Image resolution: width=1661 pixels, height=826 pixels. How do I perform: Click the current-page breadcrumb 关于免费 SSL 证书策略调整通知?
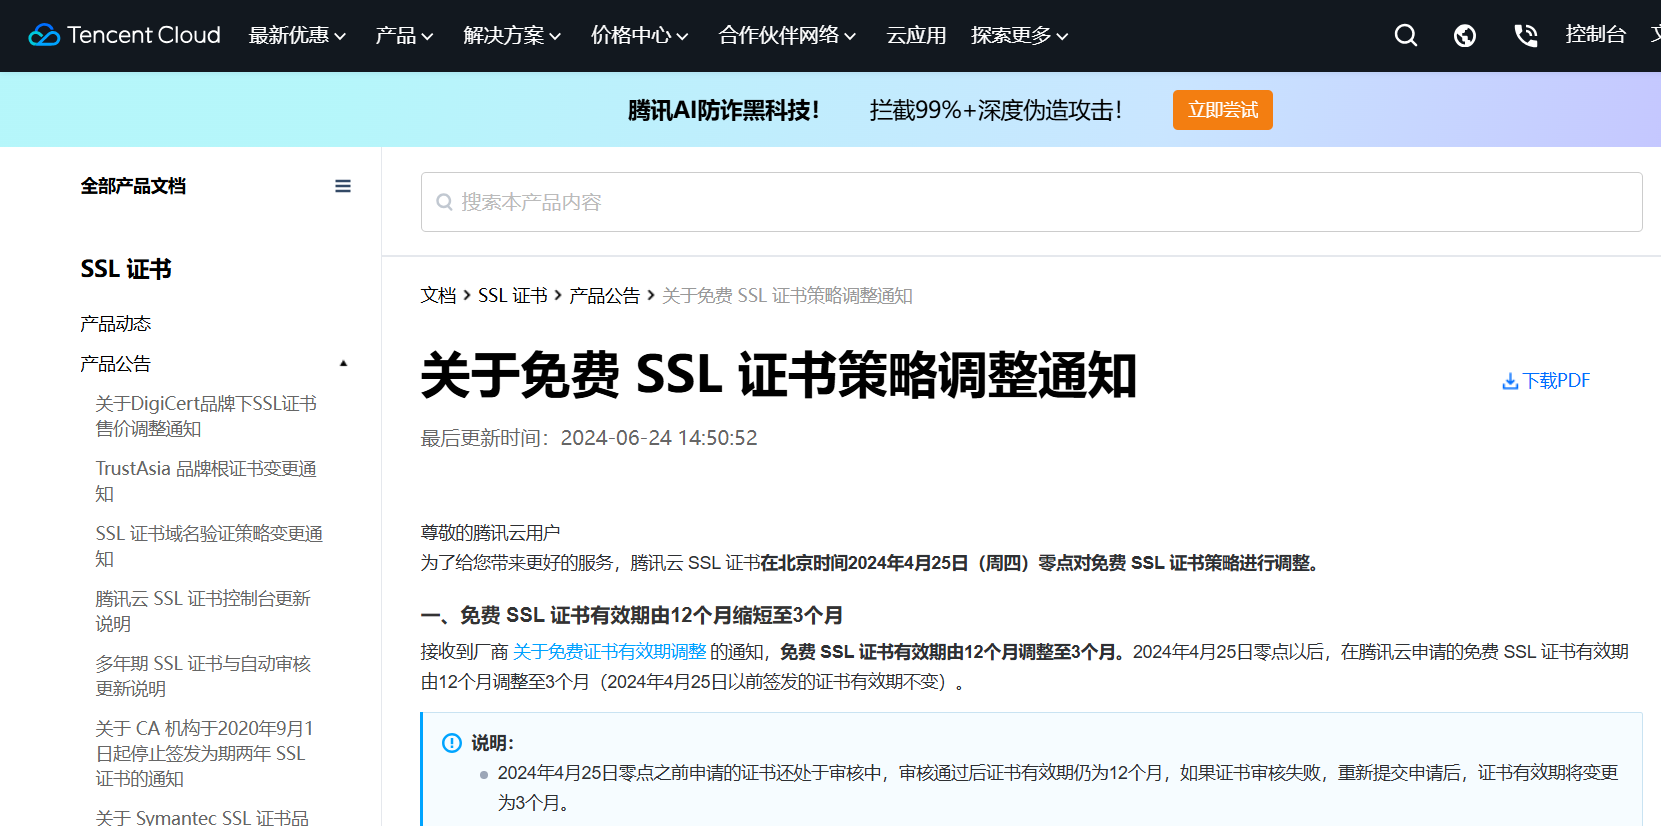pos(787,296)
